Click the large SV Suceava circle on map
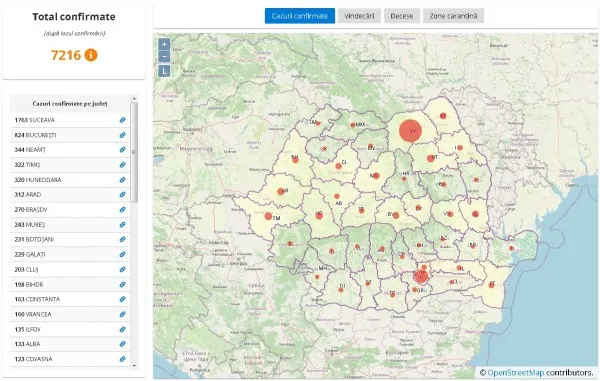Screen dimensions: 600x381 [410, 130]
